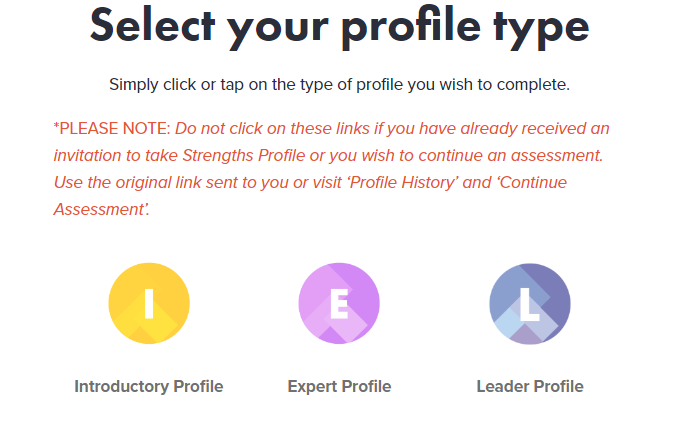Click the 'Simply click or tap' instruction sentence
This screenshot has height=434, width=676.
339,84
